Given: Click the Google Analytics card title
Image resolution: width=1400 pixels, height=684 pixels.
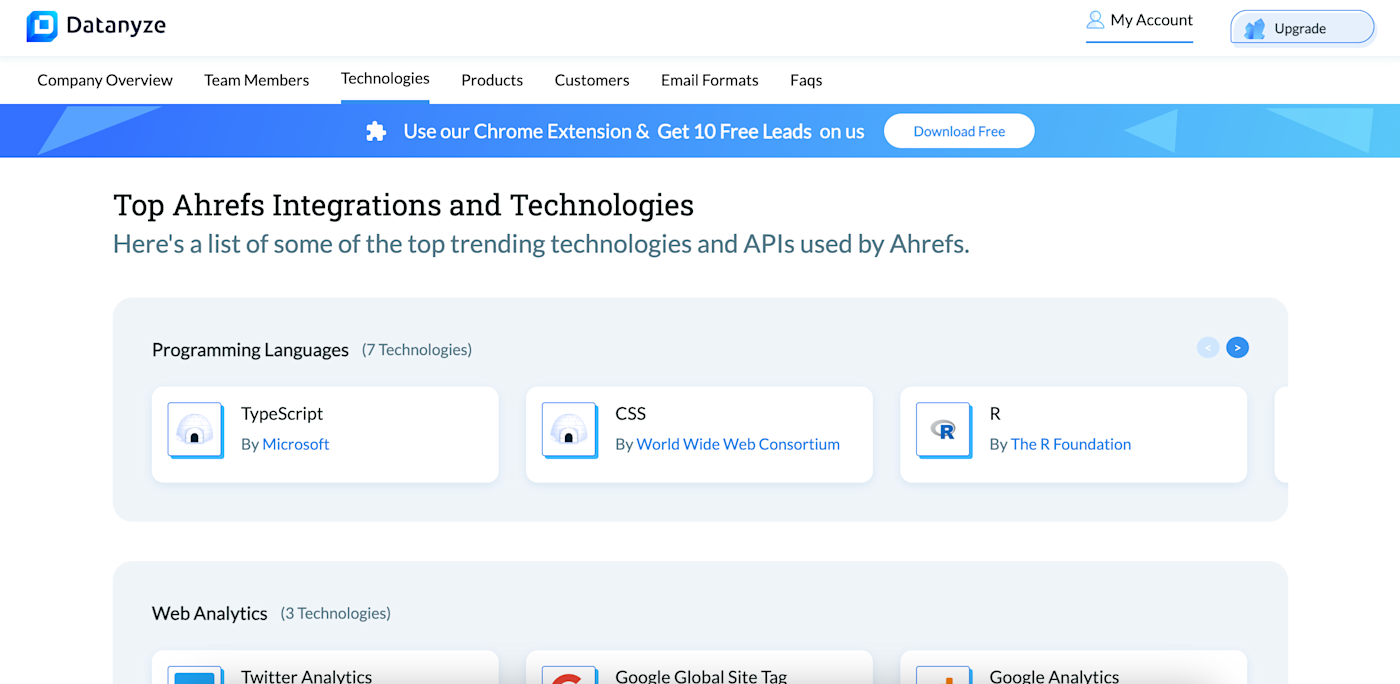Looking at the screenshot, I should click(1054, 677).
